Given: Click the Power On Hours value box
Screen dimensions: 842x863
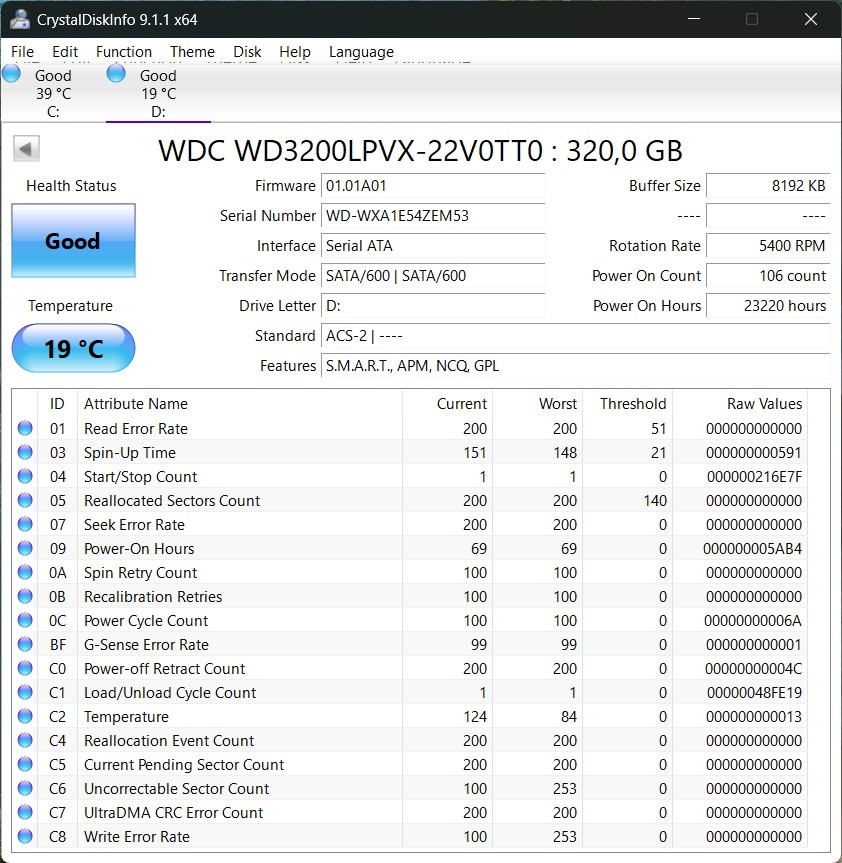Looking at the screenshot, I should [x=768, y=306].
